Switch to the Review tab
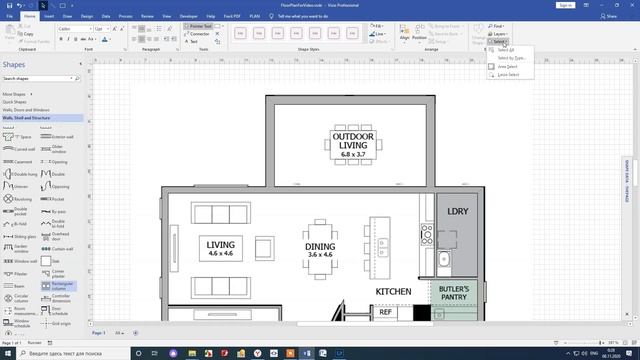Viewport: 640px width, 360px height. click(x=147, y=16)
